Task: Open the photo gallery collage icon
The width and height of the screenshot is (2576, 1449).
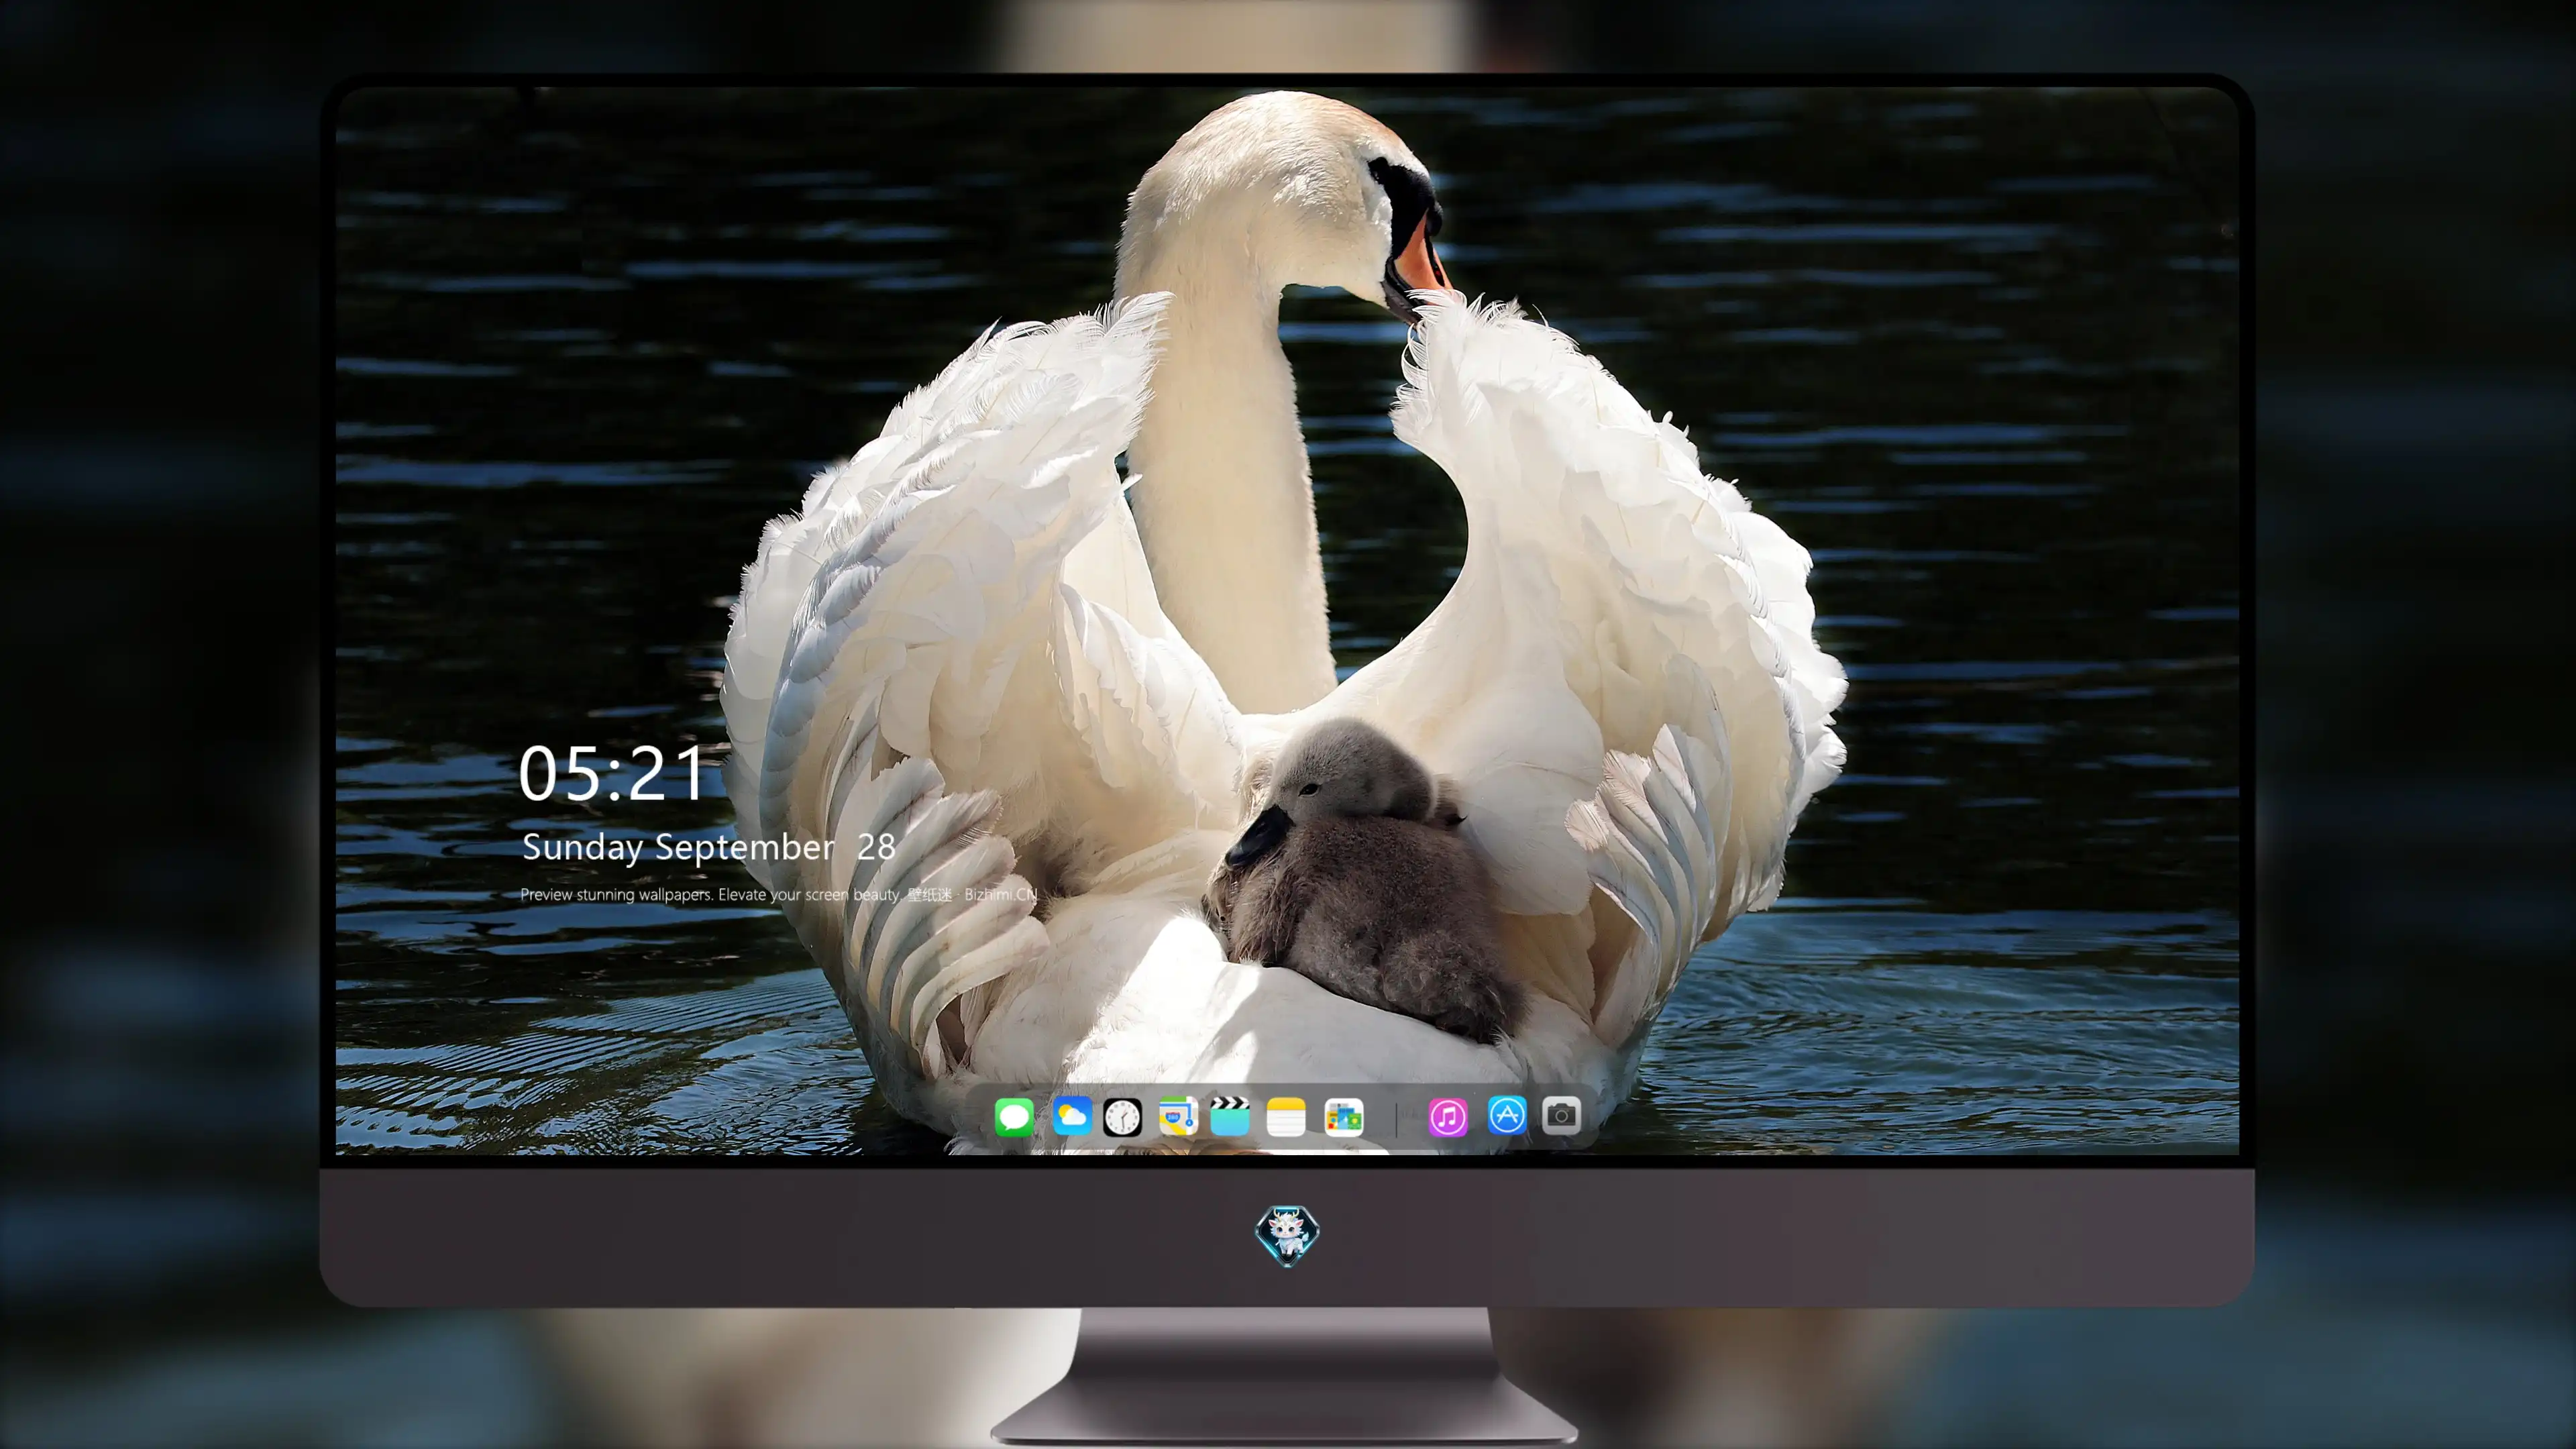Action: pyautogui.click(x=1343, y=1117)
